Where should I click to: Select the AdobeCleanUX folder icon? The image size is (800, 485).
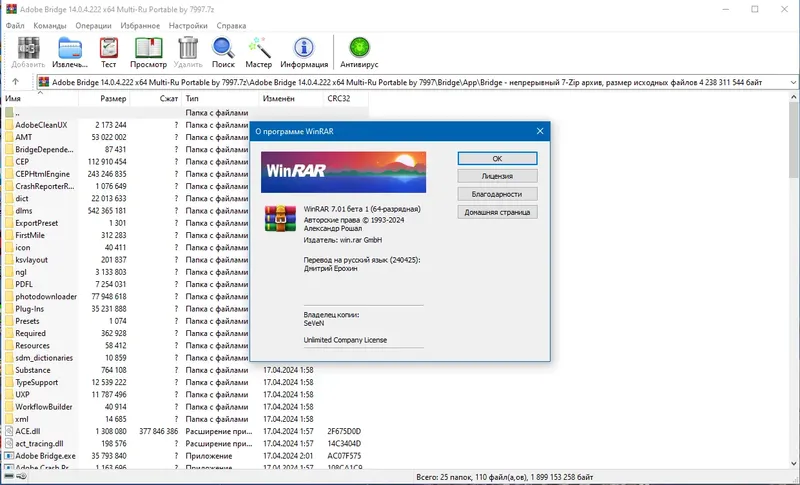click(x=9, y=125)
